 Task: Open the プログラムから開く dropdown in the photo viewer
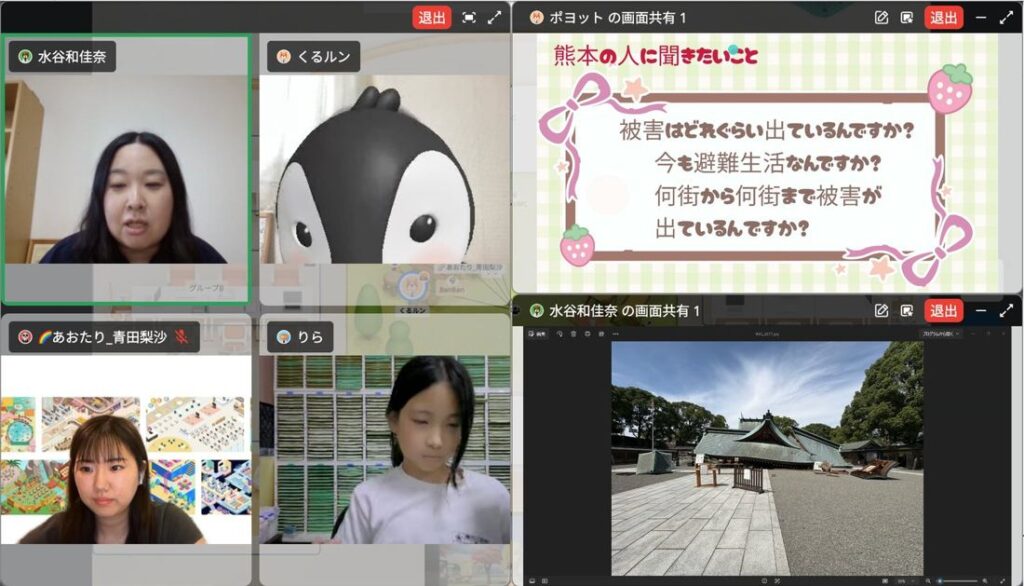(x=940, y=333)
